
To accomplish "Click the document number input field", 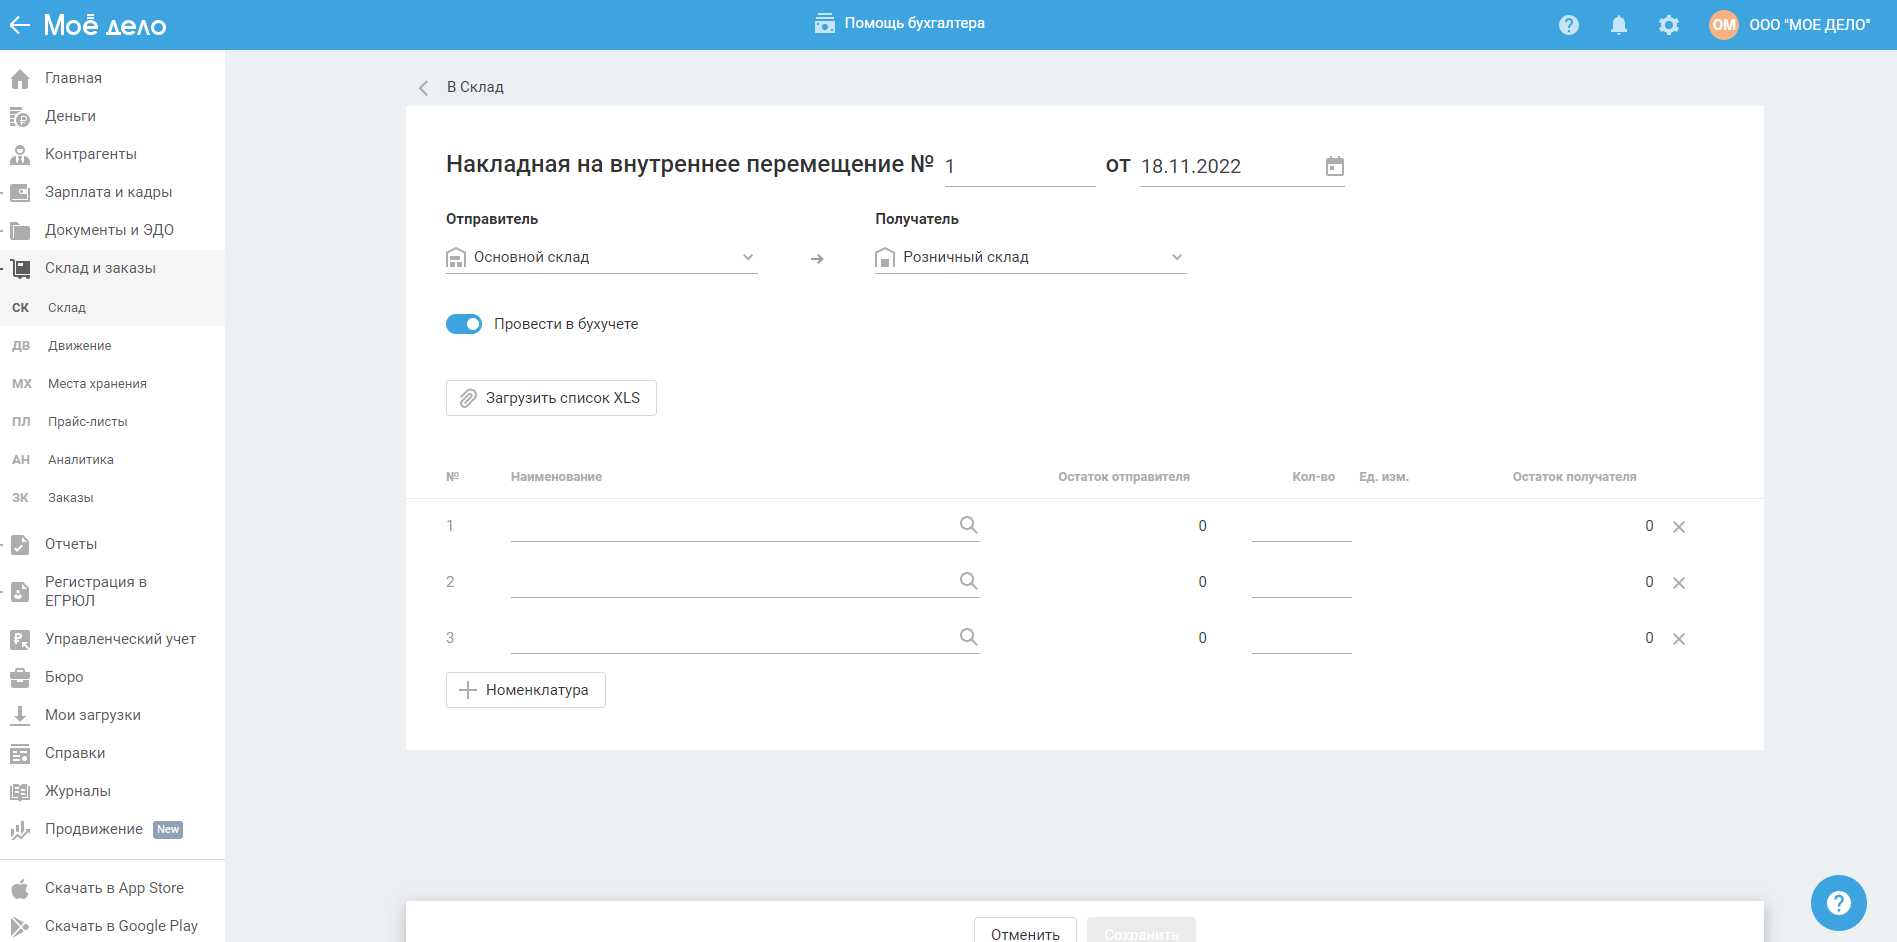I will pyautogui.click(x=1019, y=167).
